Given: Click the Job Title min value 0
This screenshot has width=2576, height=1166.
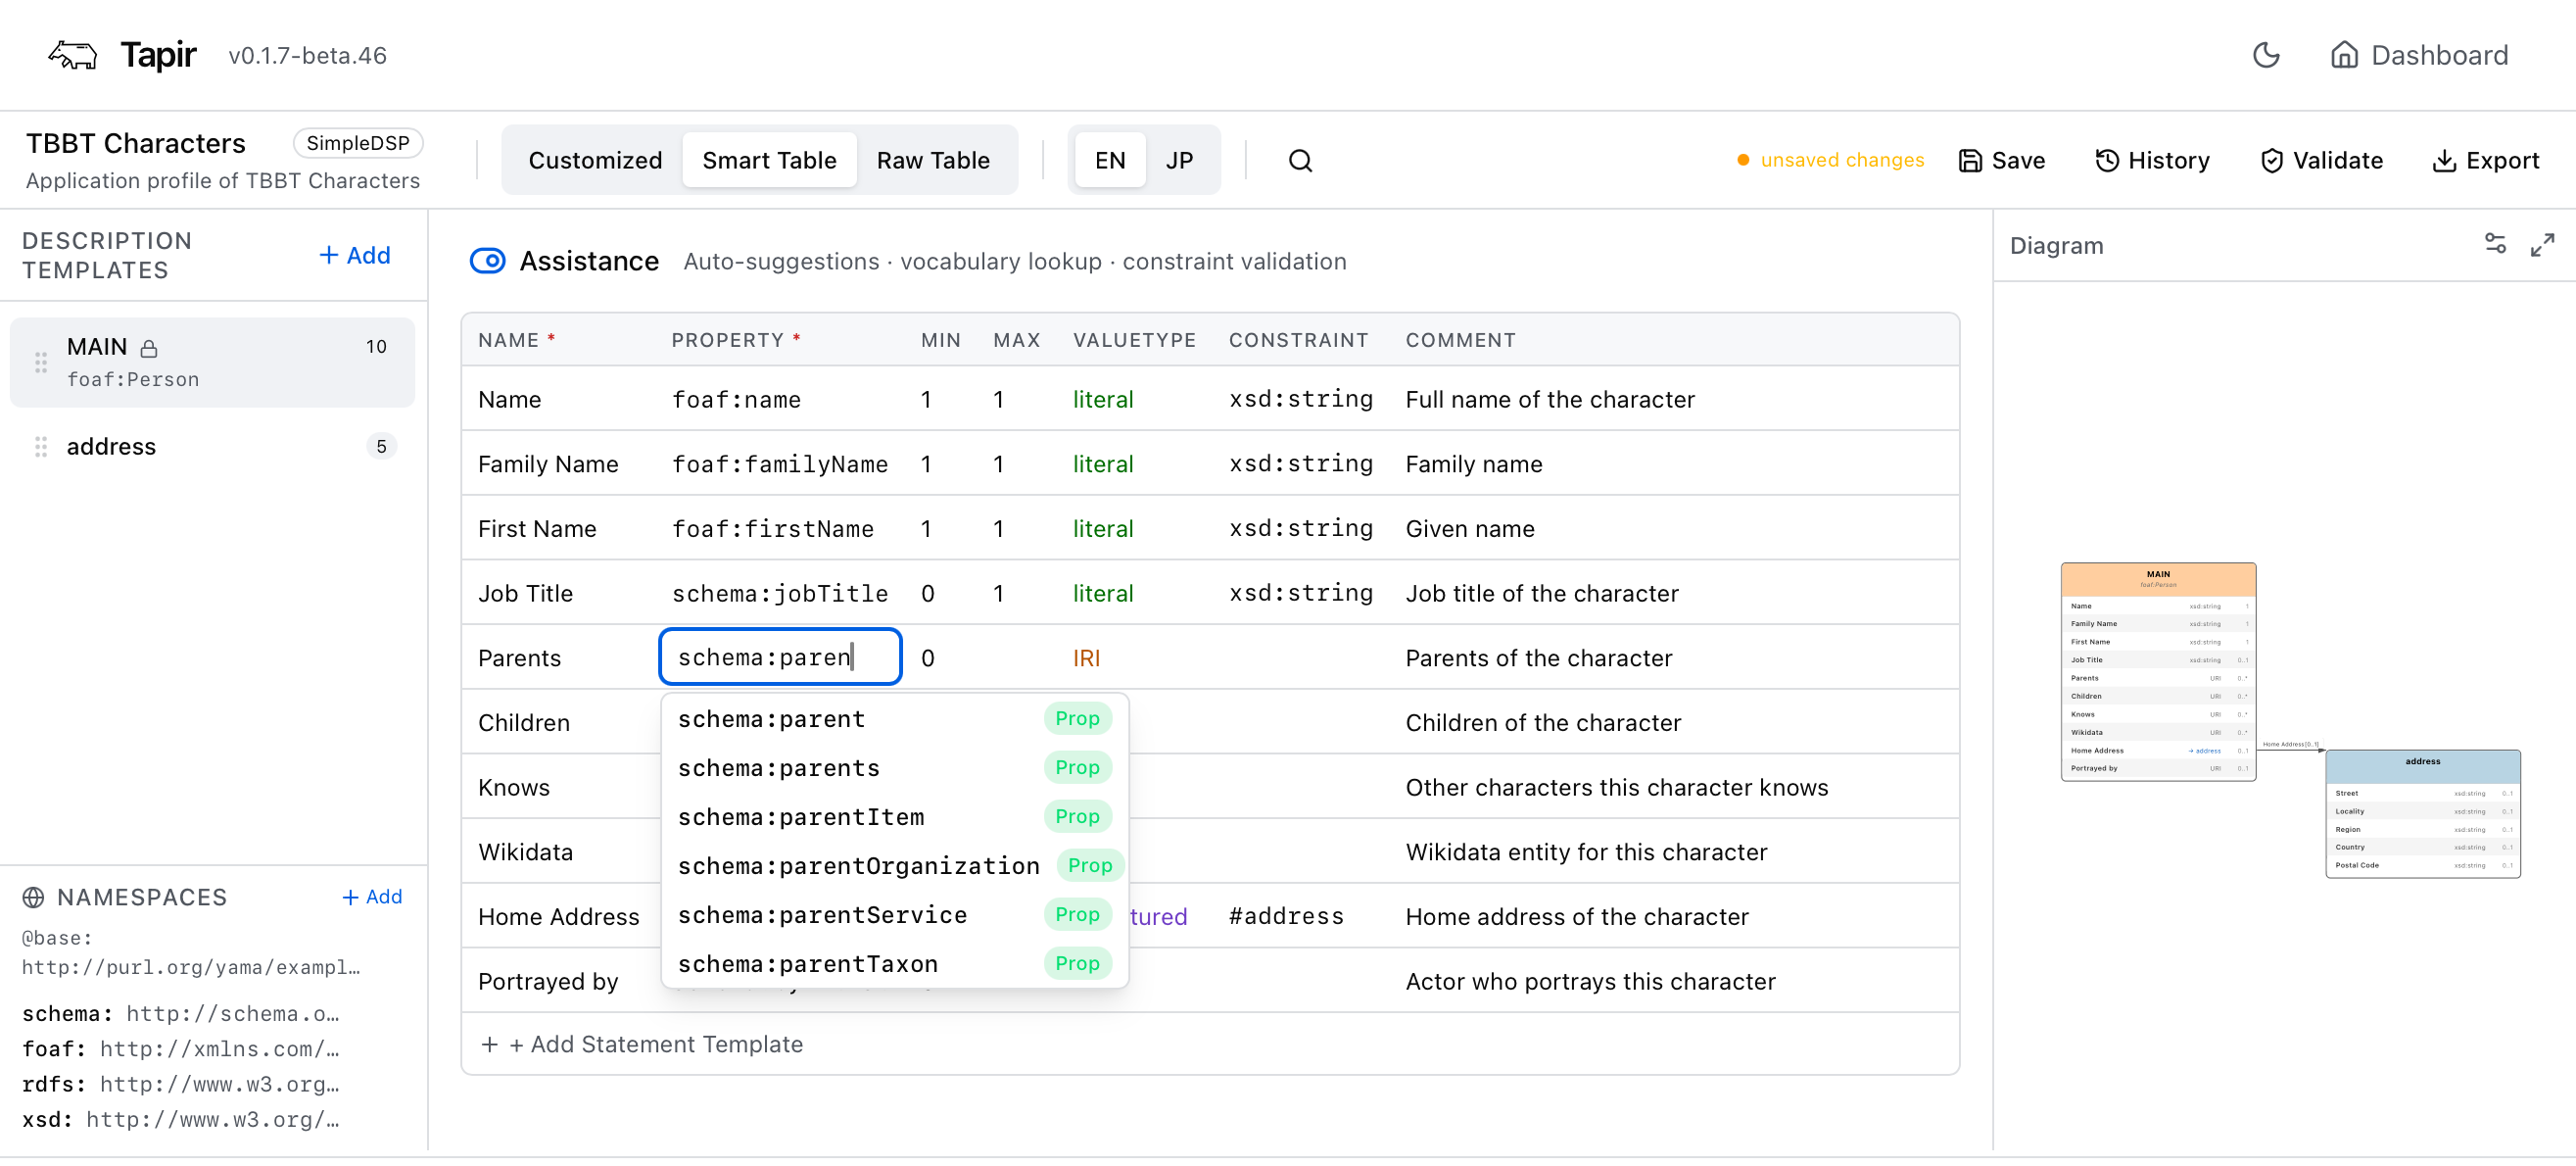Looking at the screenshot, I should (927, 593).
